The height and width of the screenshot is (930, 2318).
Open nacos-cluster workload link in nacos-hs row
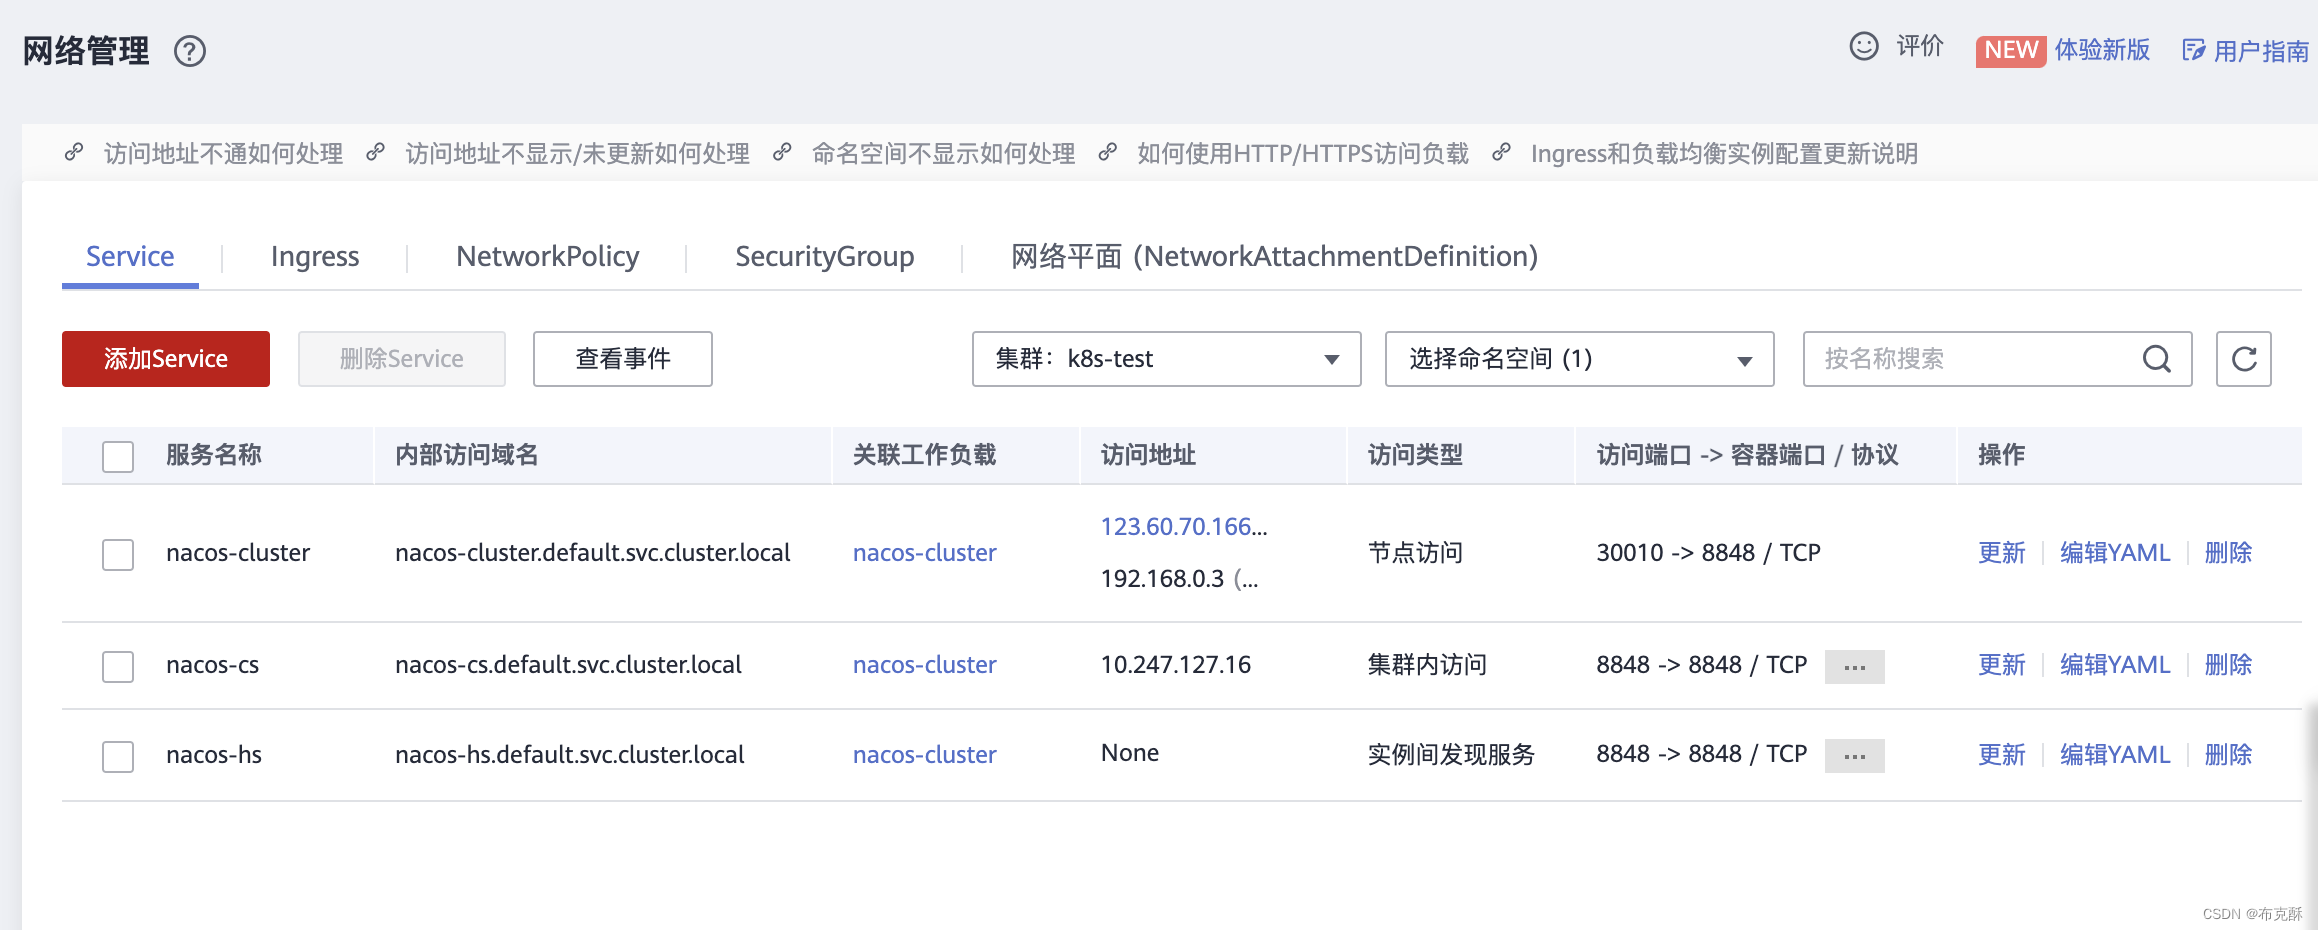point(925,755)
